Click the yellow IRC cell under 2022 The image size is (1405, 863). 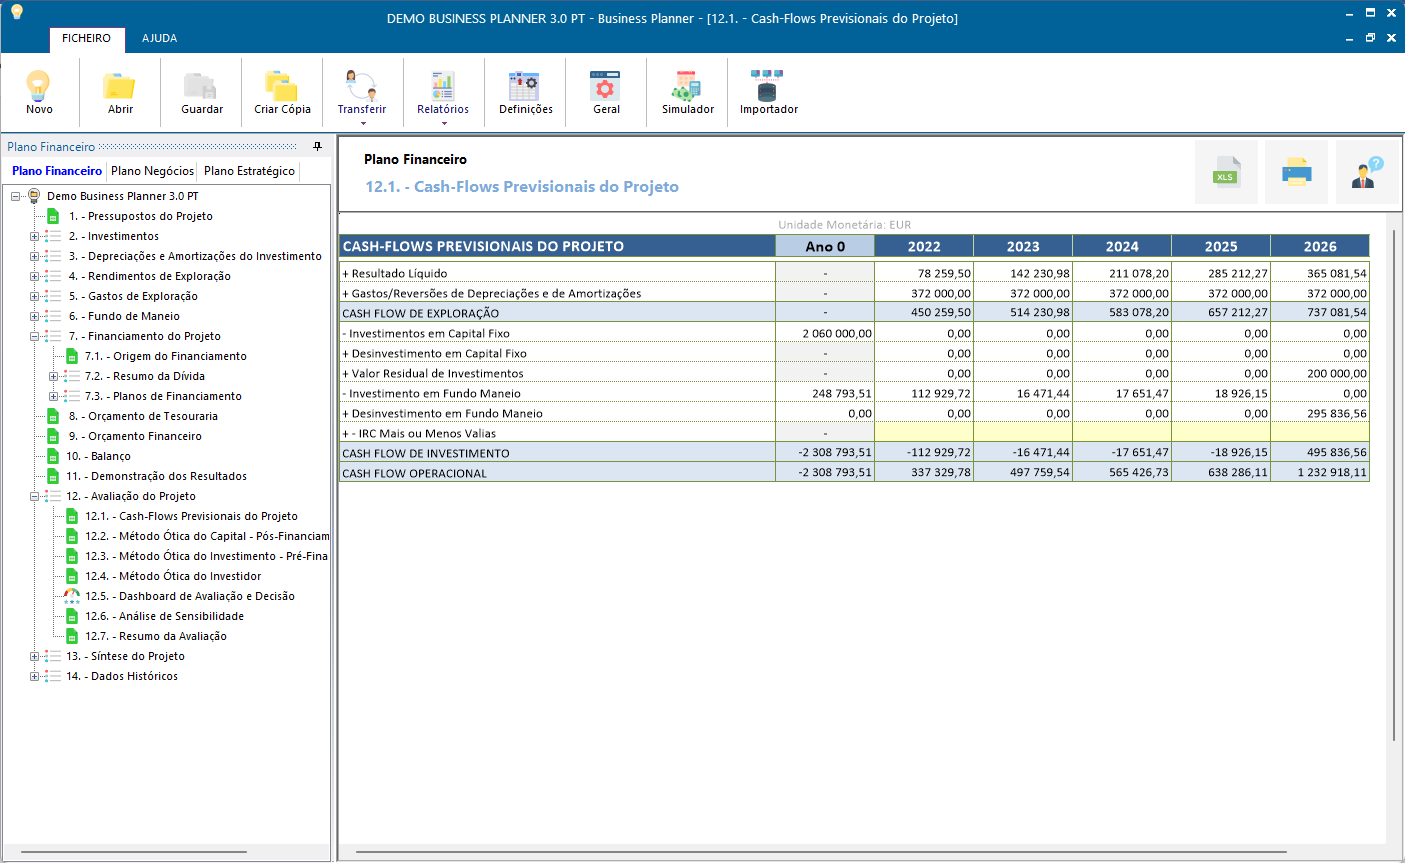924,433
